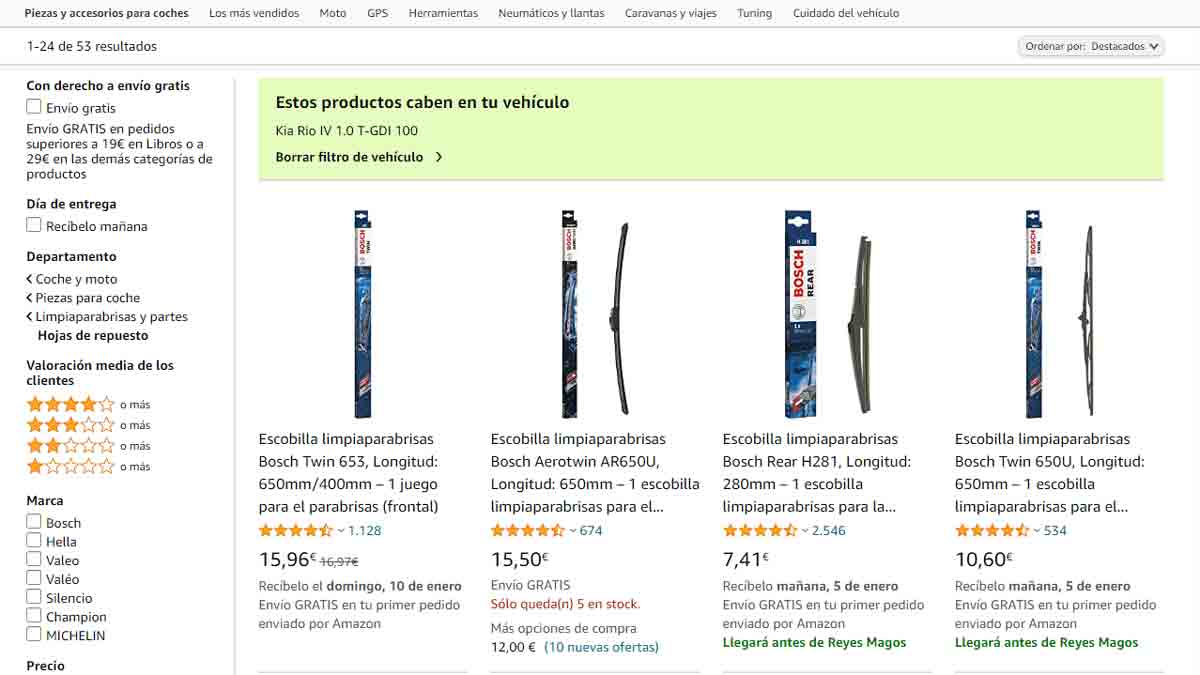Image resolution: width=1200 pixels, height=675 pixels.
Task: Click star rating of Bosch Twin 653
Action: point(296,530)
